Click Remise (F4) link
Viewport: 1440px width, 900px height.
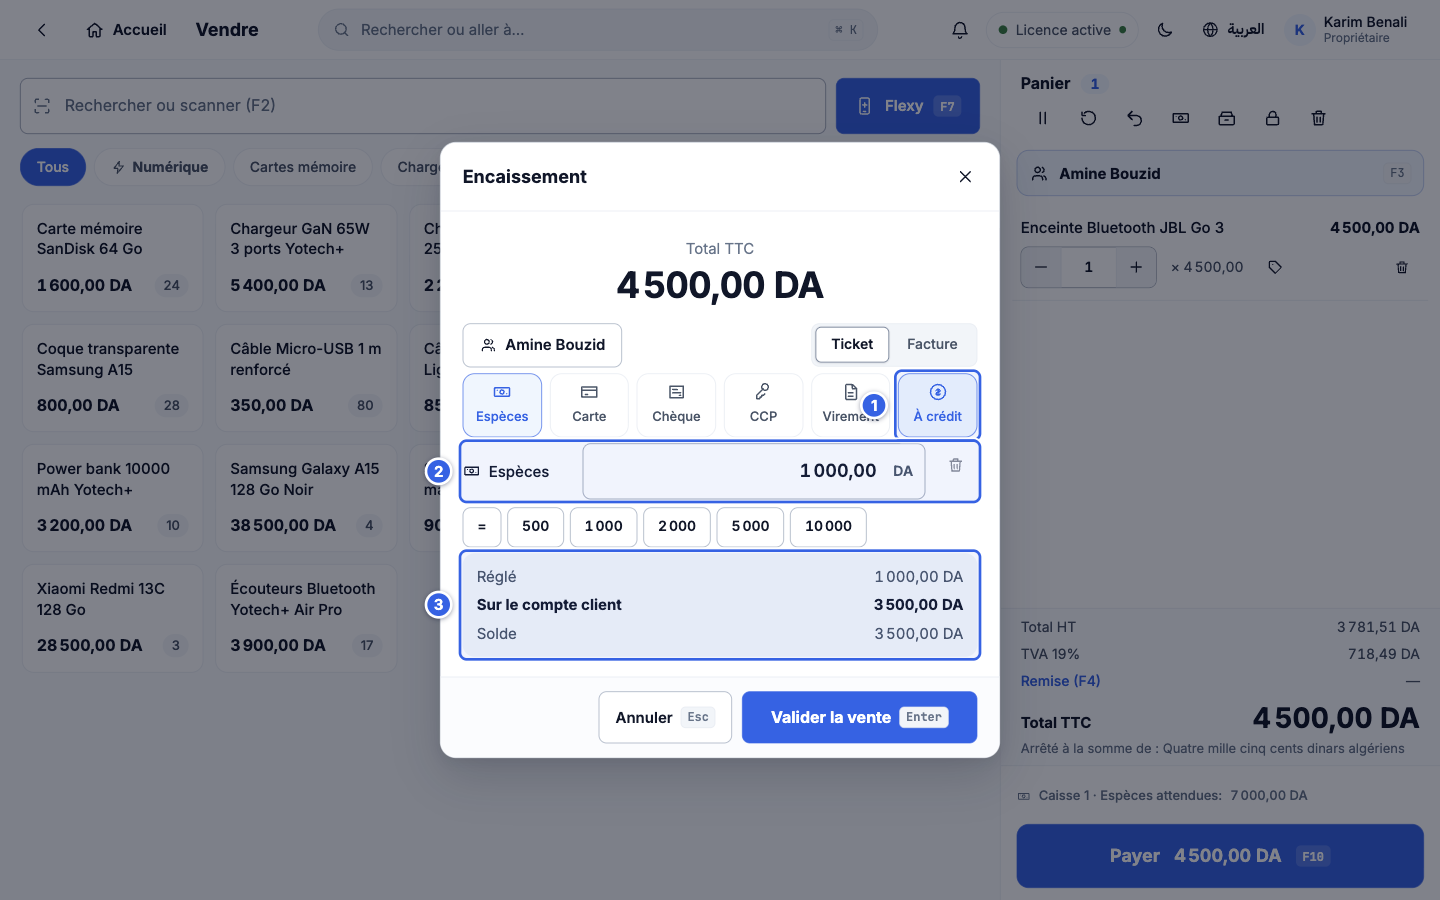(x=1060, y=681)
